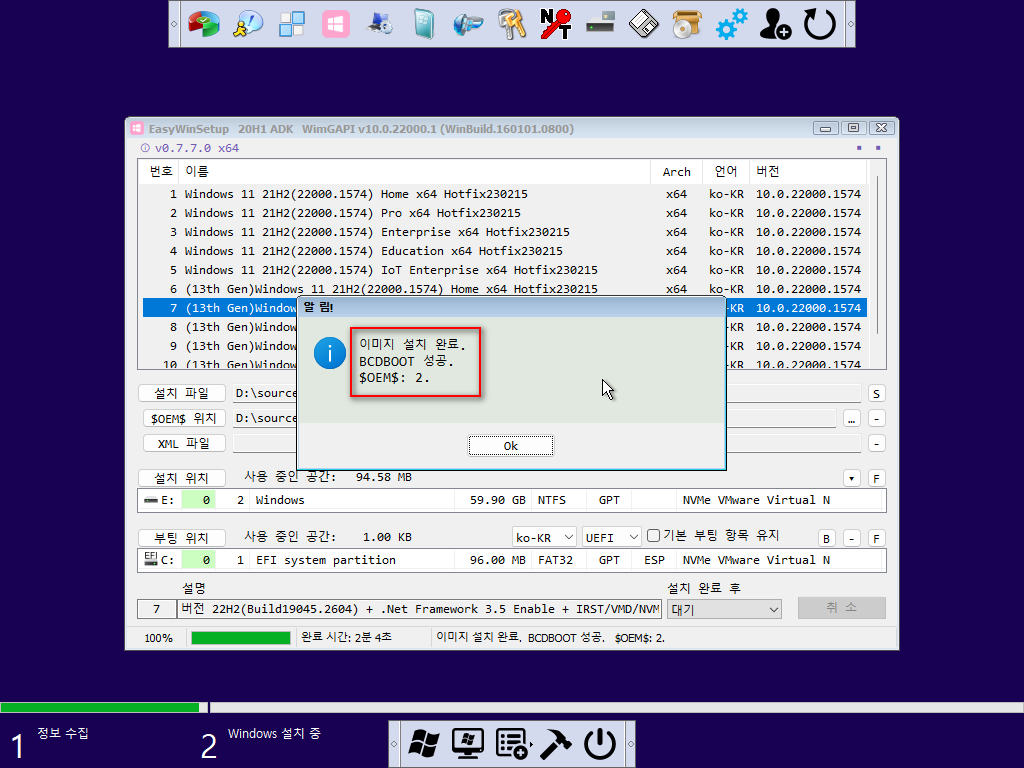
Task: Click the description text field starting 버전 22H2
Action: point(419,609)
